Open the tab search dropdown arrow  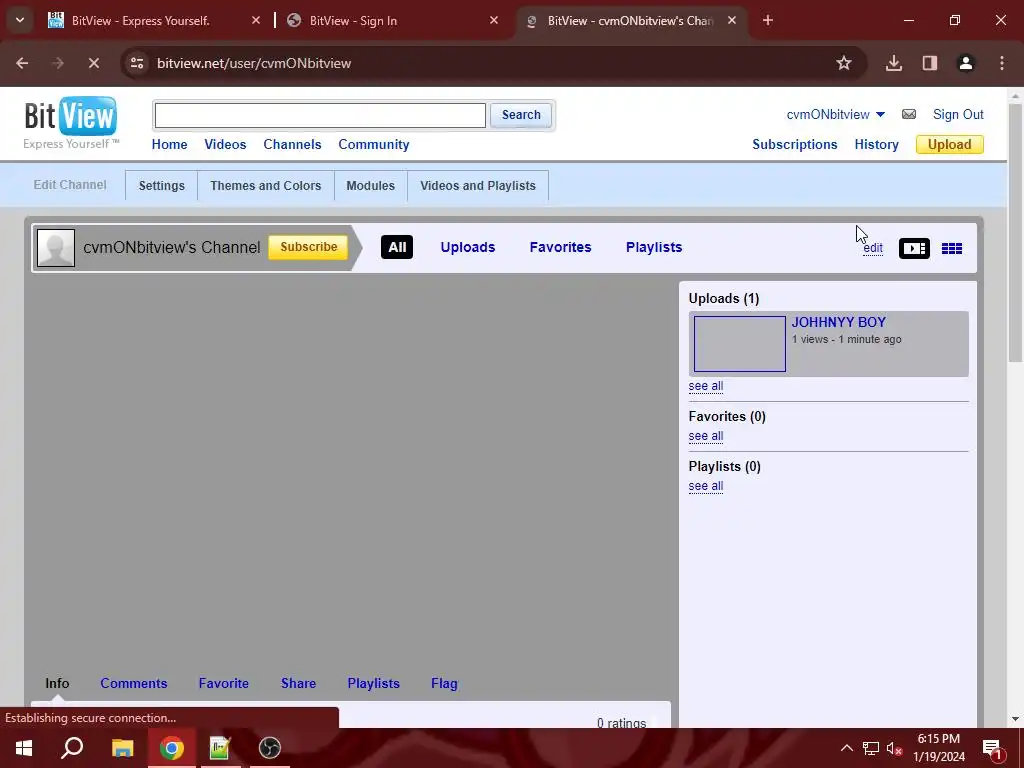[20, 20]
